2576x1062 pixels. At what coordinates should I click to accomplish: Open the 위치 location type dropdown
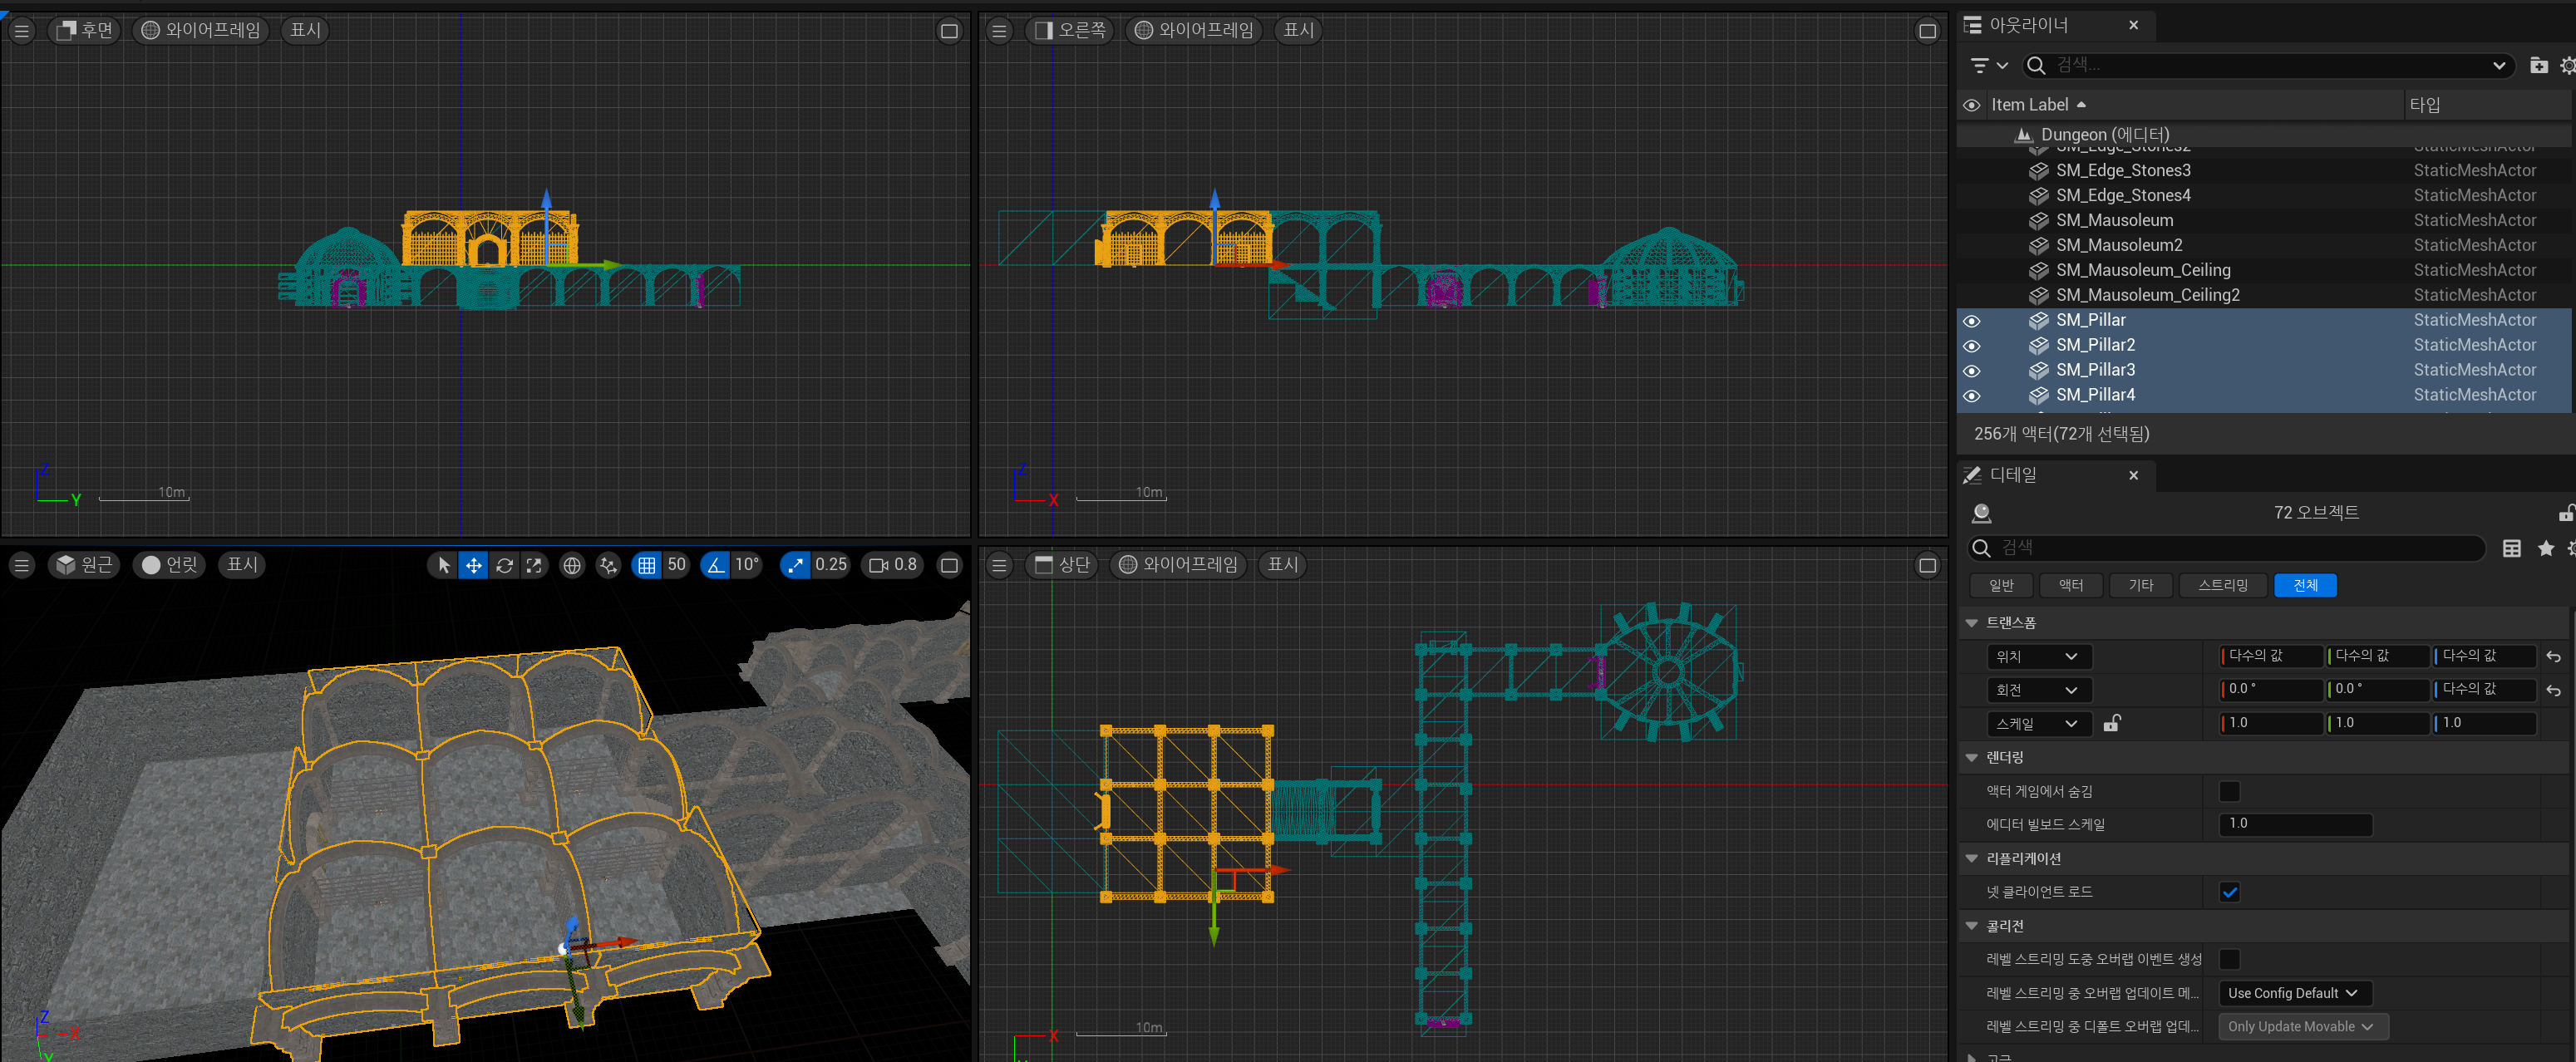click(2038, 656)
